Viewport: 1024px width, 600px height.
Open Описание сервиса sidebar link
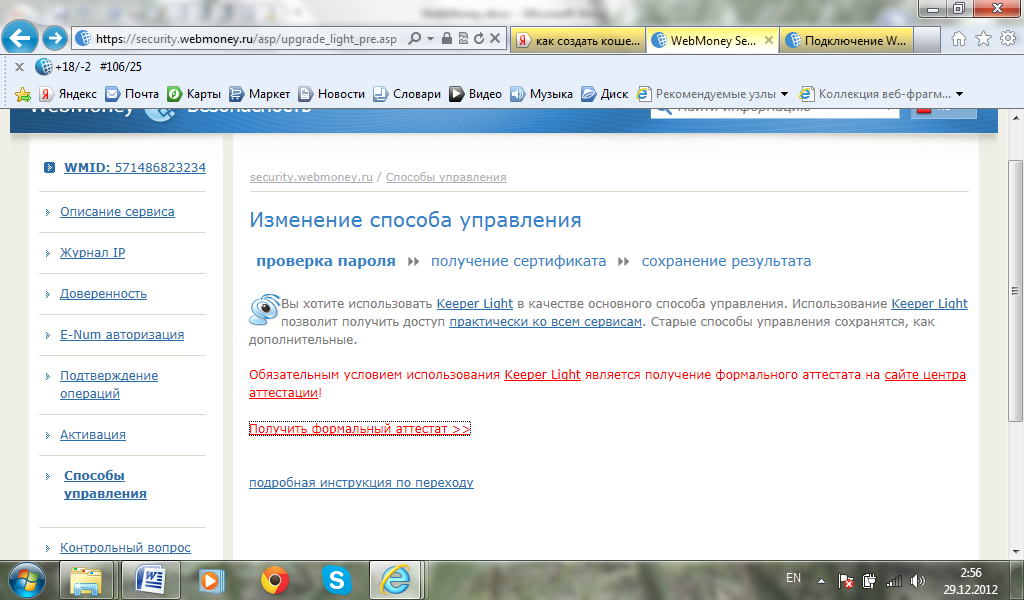(x=117, y=212)
